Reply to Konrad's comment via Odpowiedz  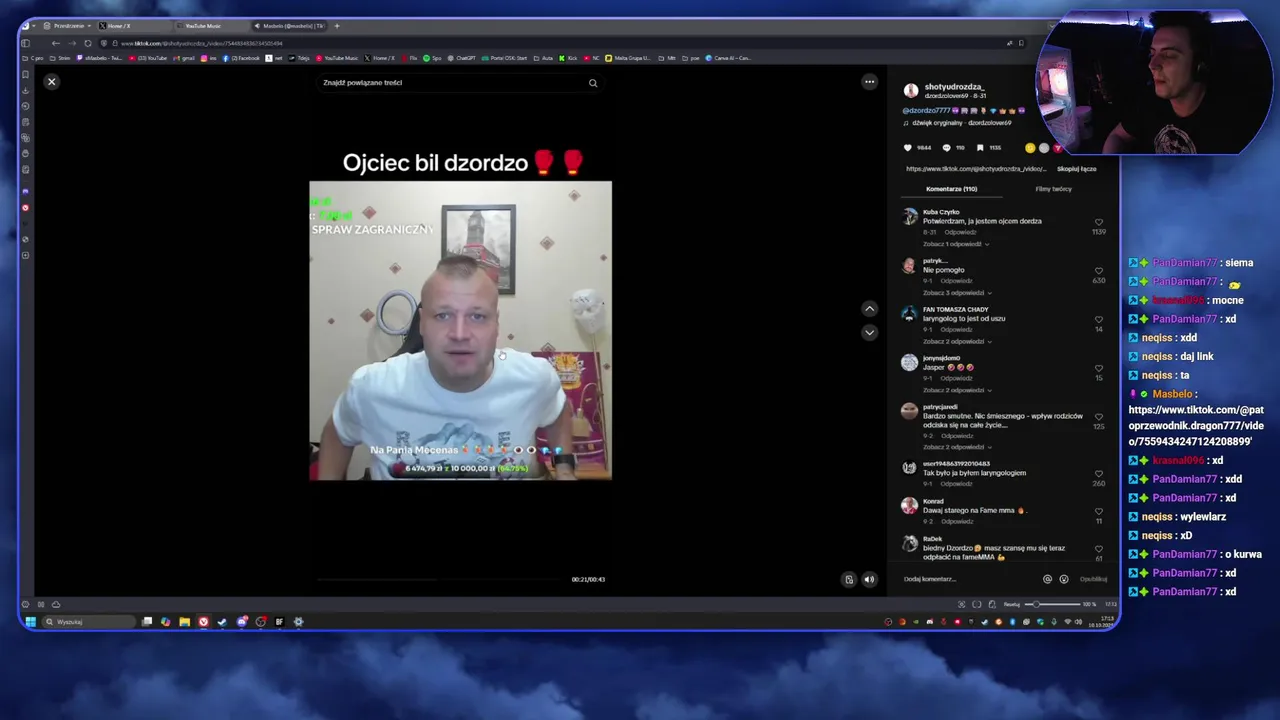pyautogui.click(x=957, y=521)
